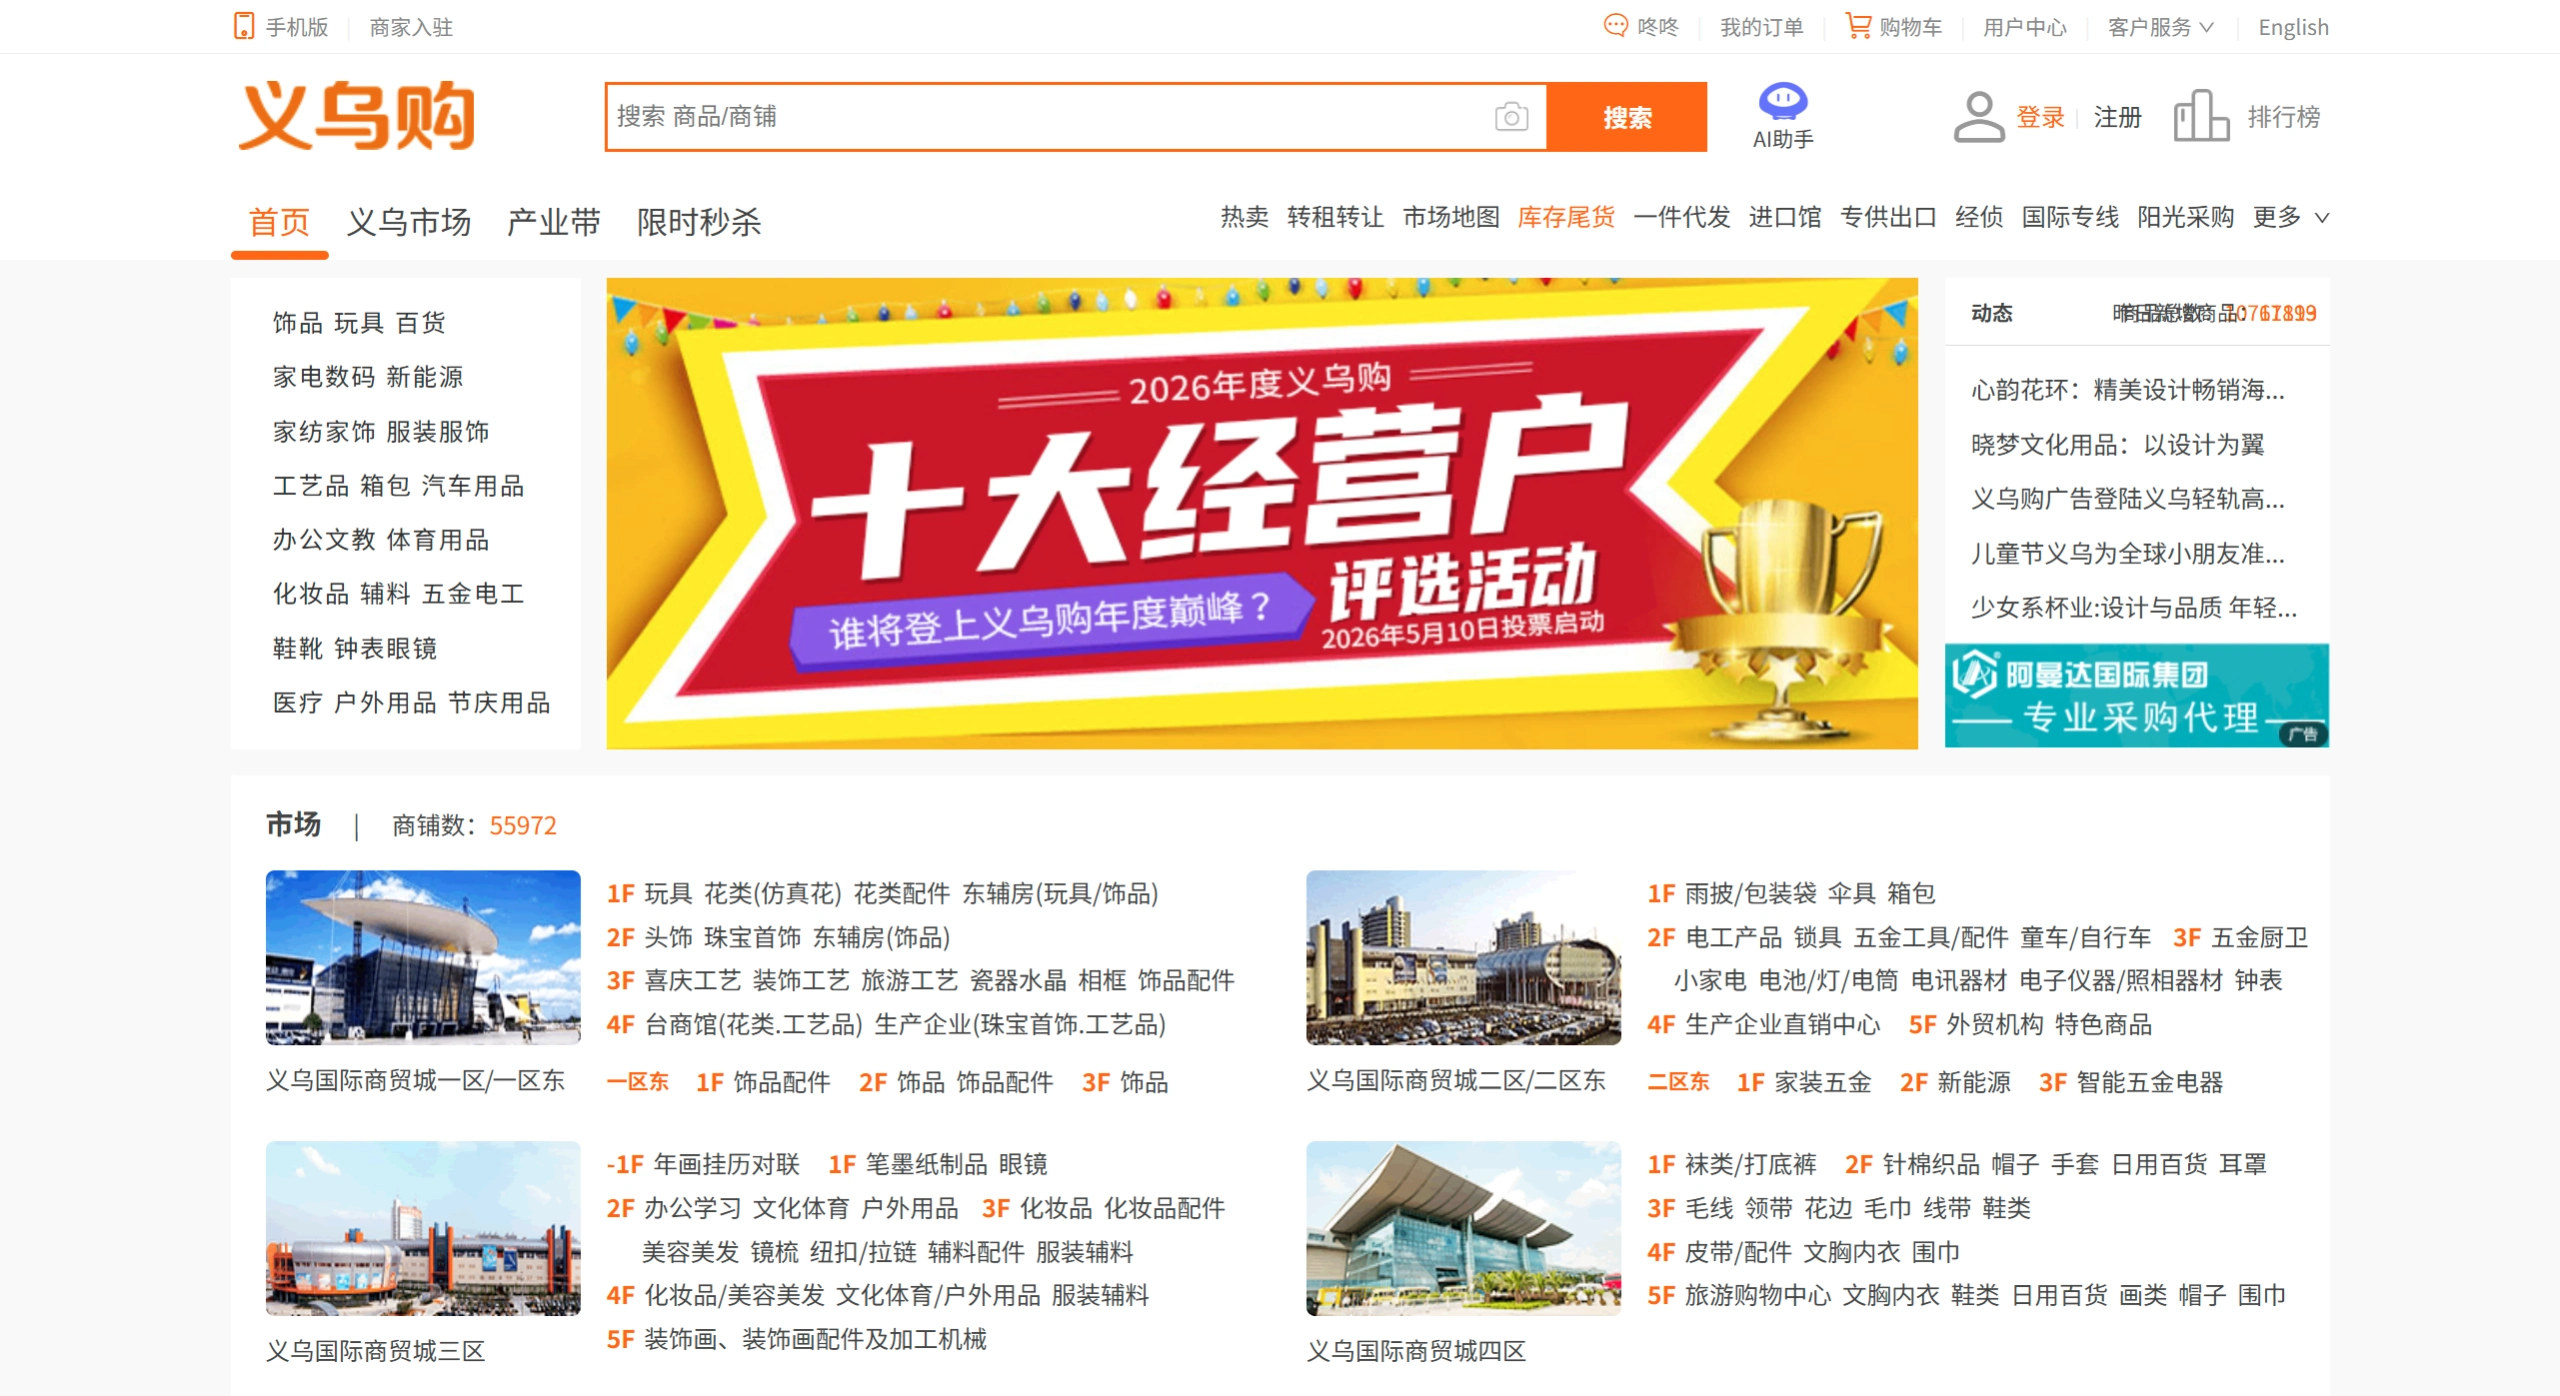Open category 节庆用品 in the sidebar
Screen dimensions: 2560x1396
pos(499,703)
